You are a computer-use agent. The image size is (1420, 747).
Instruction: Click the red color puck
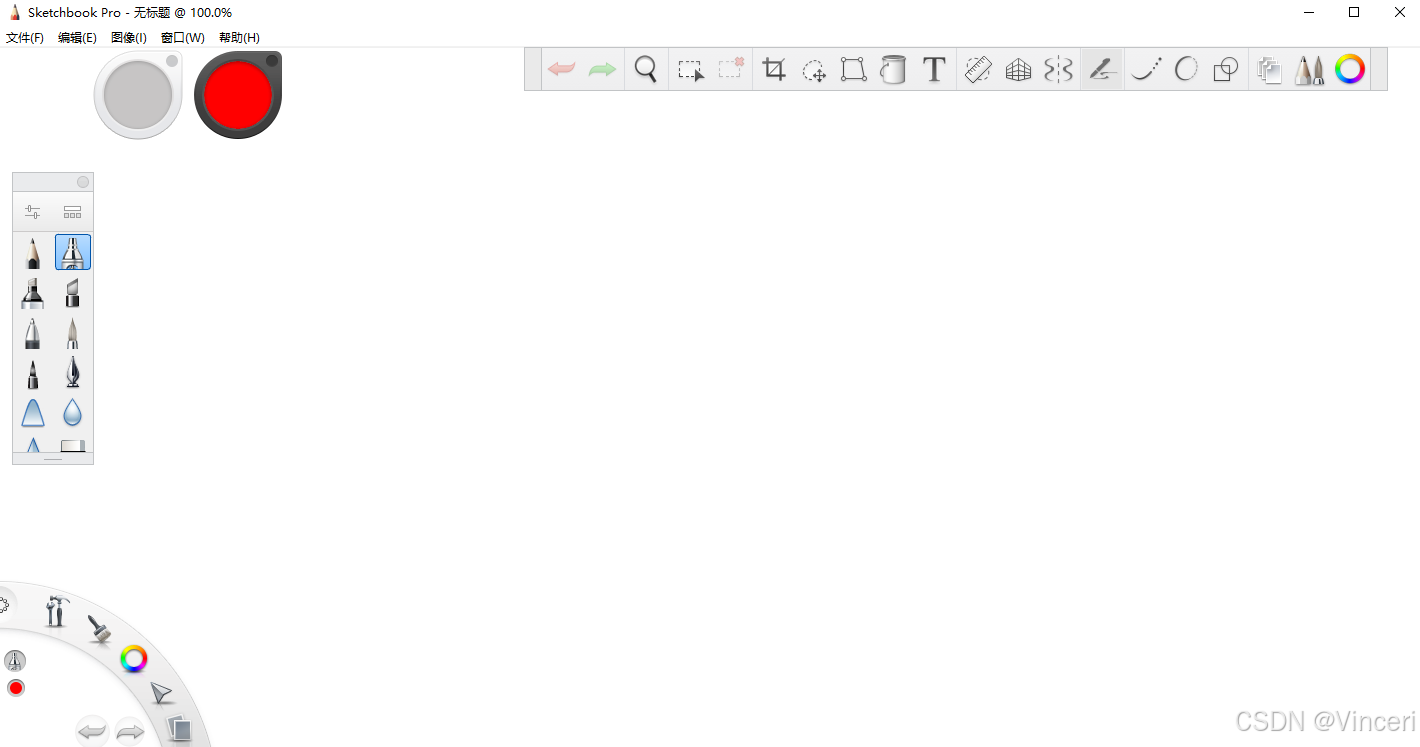[x=238, y=95]
